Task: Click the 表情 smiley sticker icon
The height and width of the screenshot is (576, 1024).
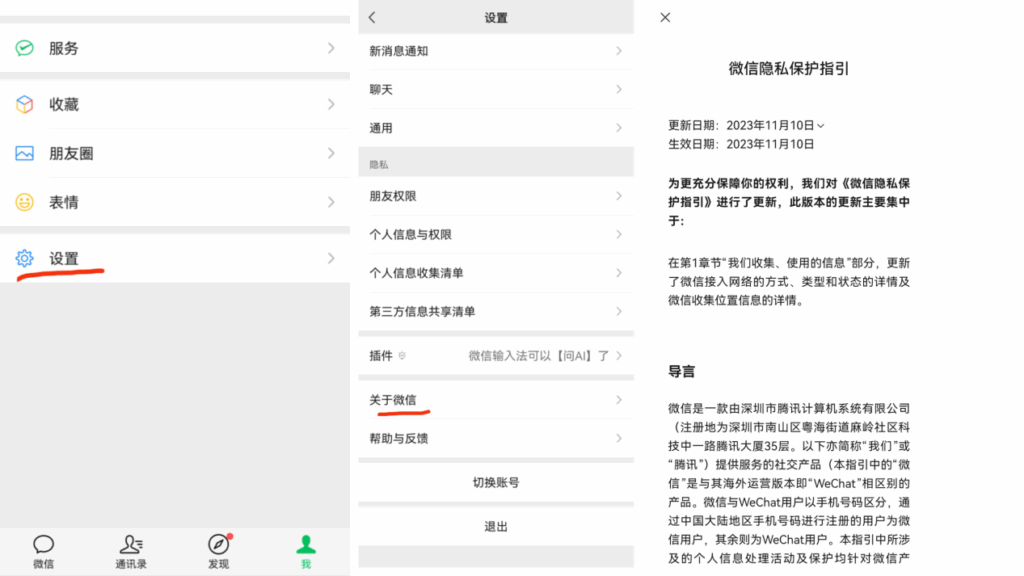Action: click(23, 202)
